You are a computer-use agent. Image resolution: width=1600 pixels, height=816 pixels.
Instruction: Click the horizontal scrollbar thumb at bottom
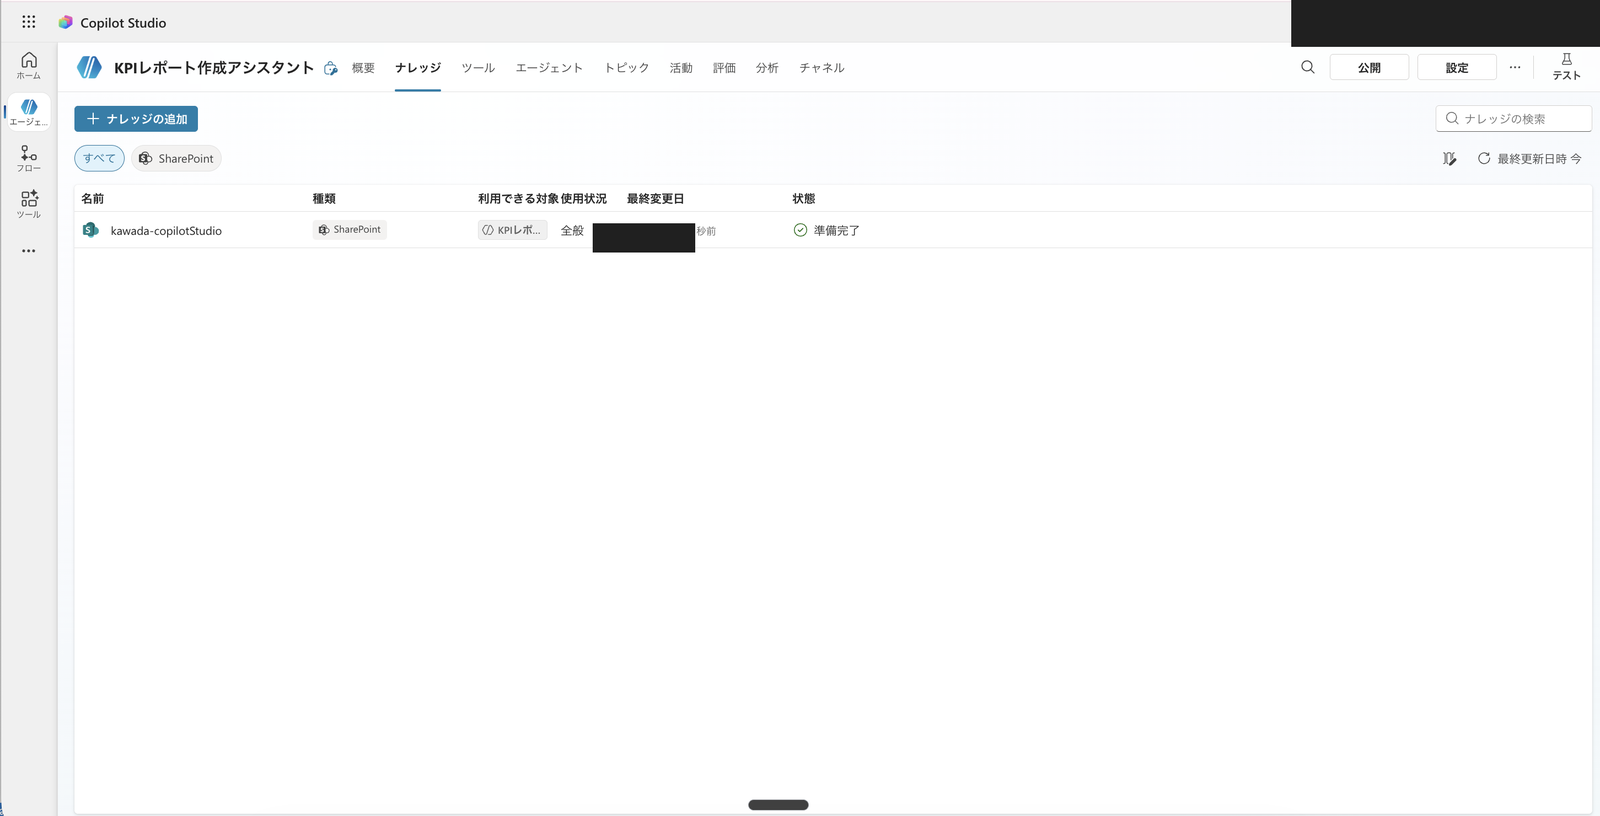pos(778,805)
